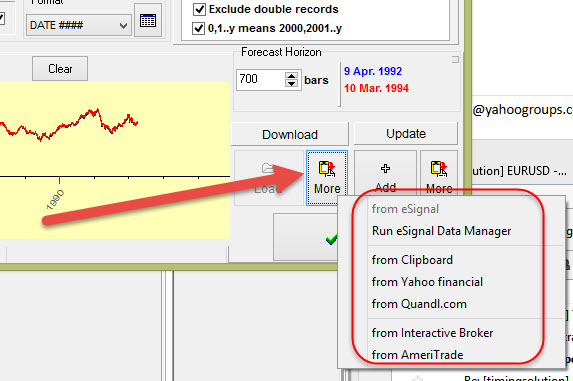Increase forecast horizon bars with up arrow
573x381 pixels.
tap(291, 76)
